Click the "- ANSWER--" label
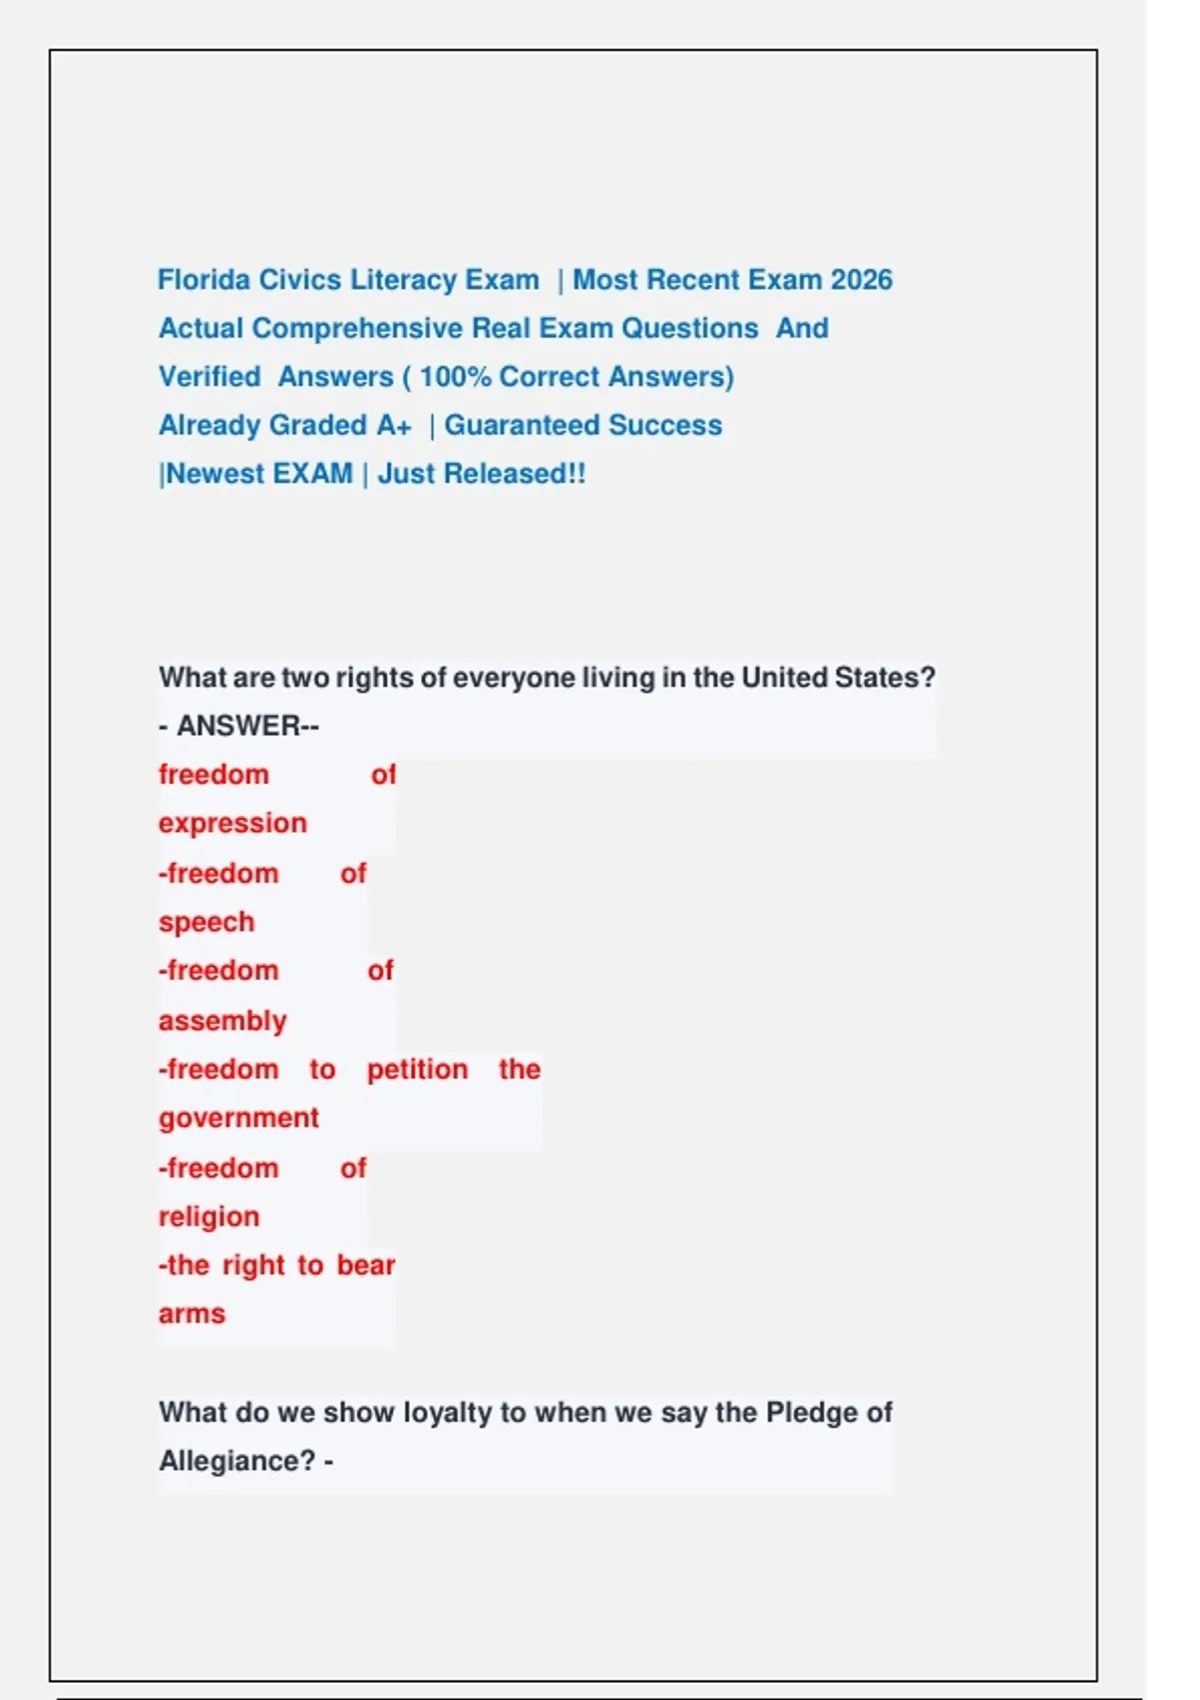Image resolution: width=1200 pixels, height=1700 pixels. coord(239,725)
